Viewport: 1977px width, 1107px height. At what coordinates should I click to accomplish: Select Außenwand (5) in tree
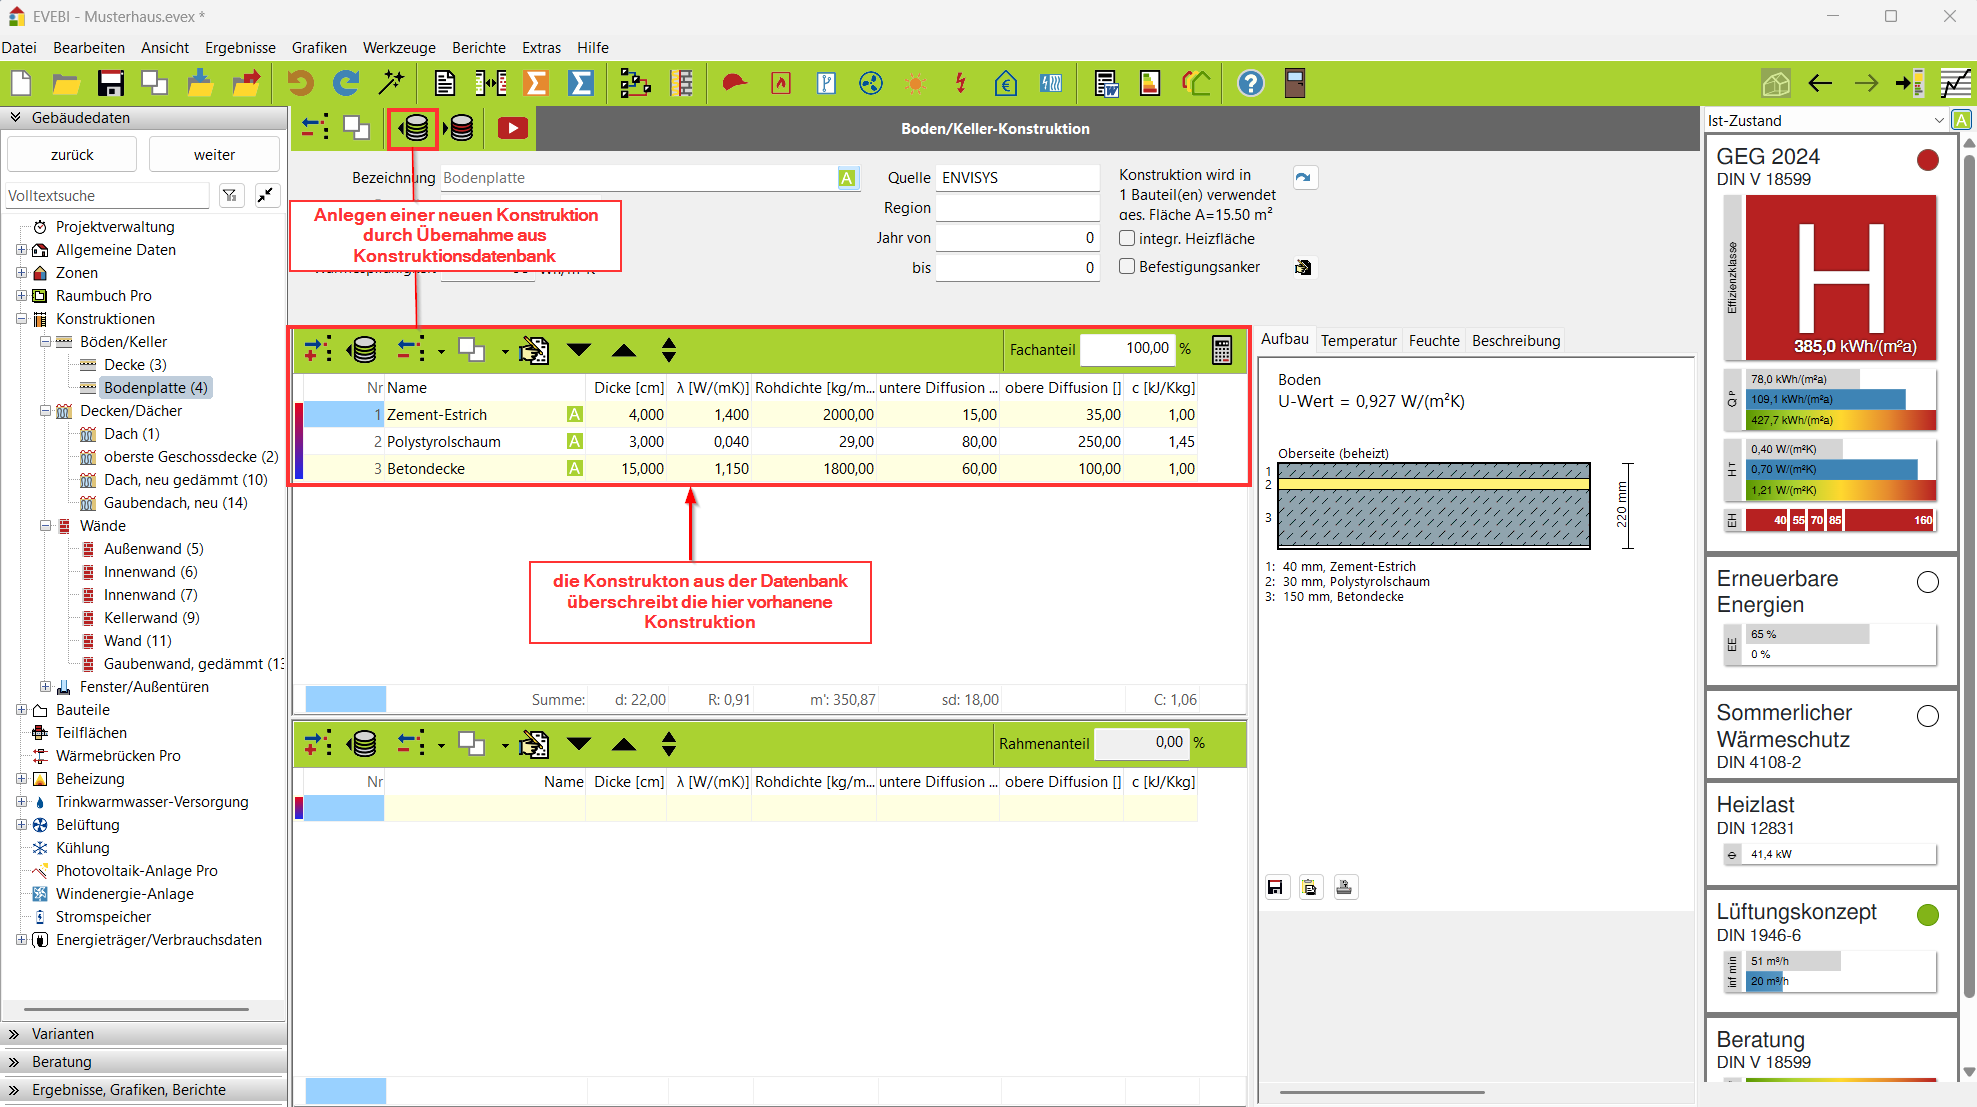point(153,548)
